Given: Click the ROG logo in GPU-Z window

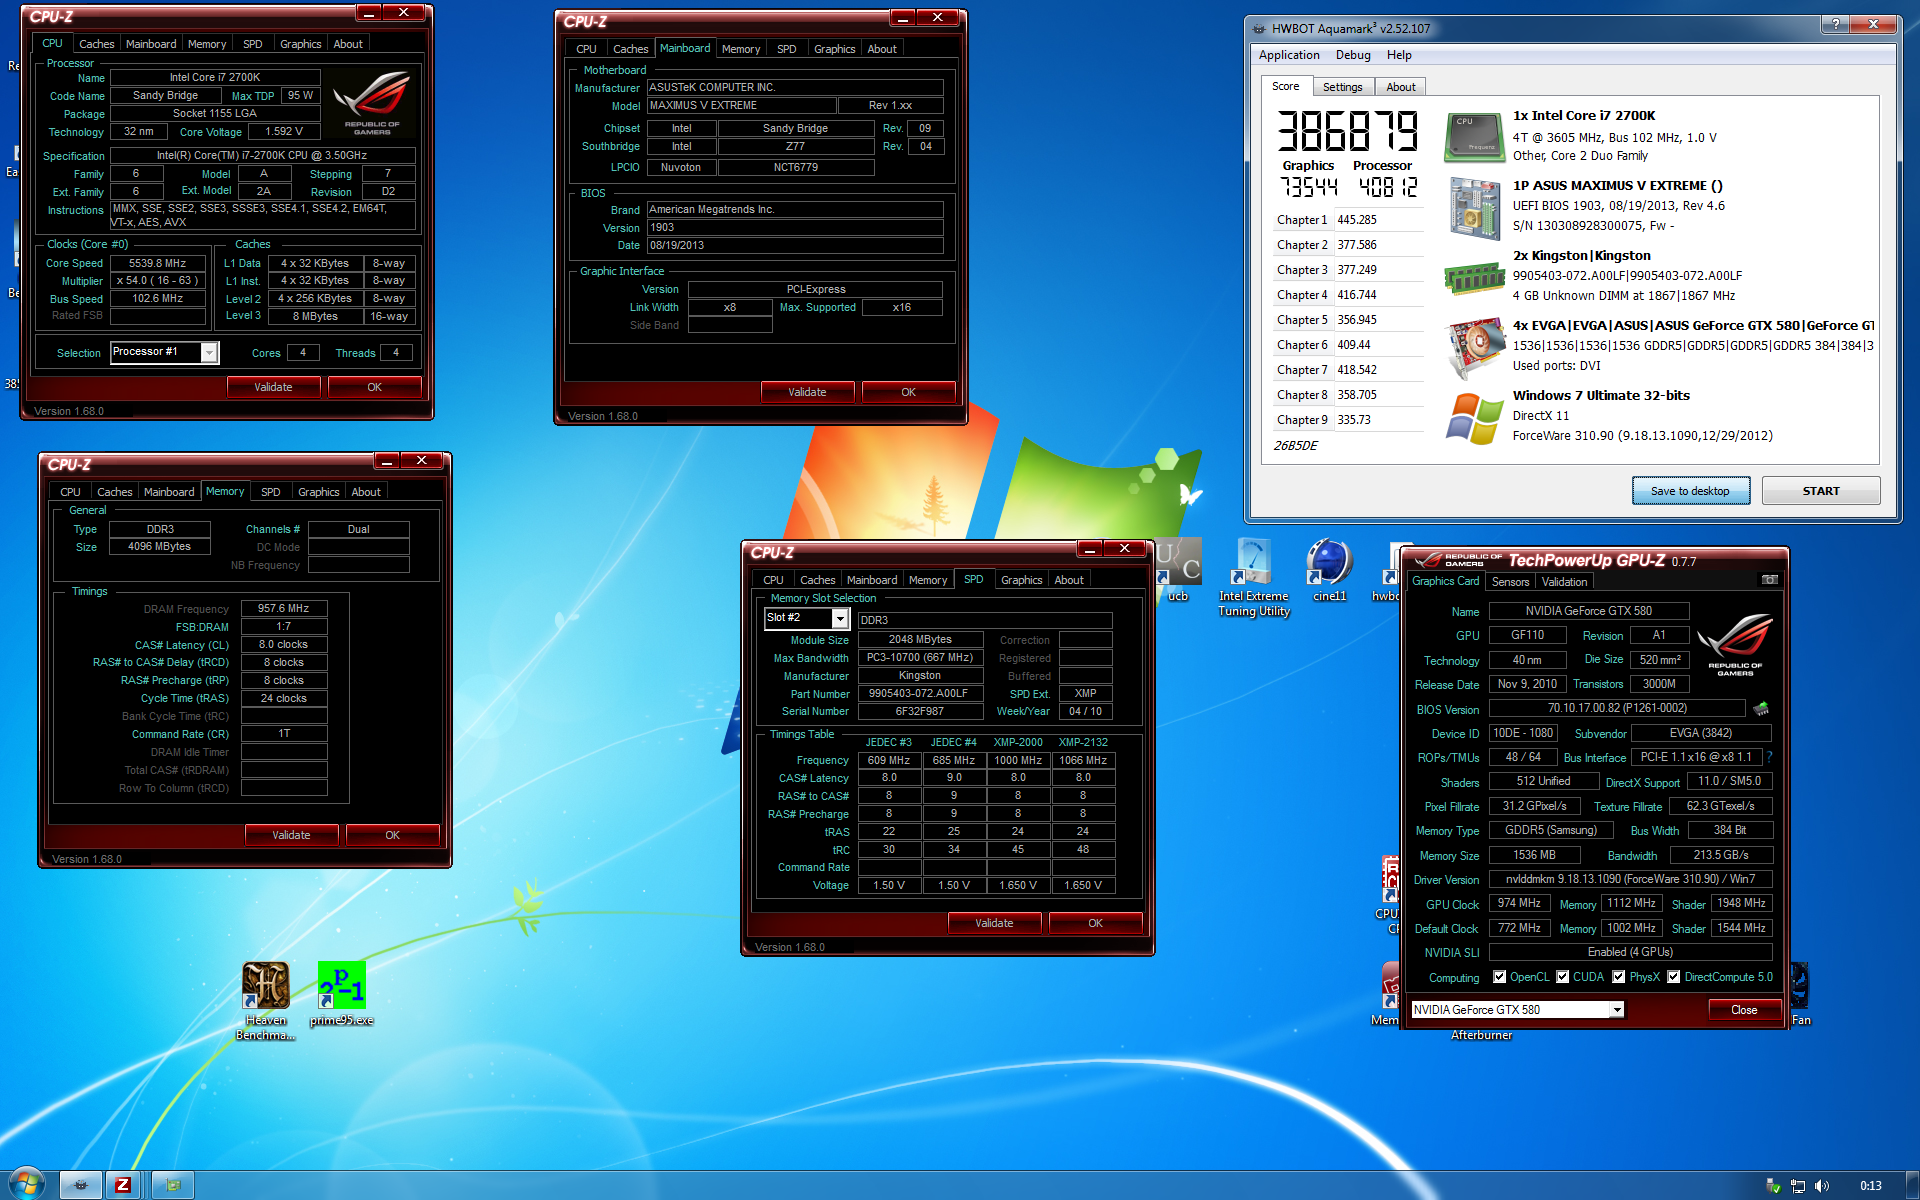Looking at the screenshot, I should coord(1735,645).
